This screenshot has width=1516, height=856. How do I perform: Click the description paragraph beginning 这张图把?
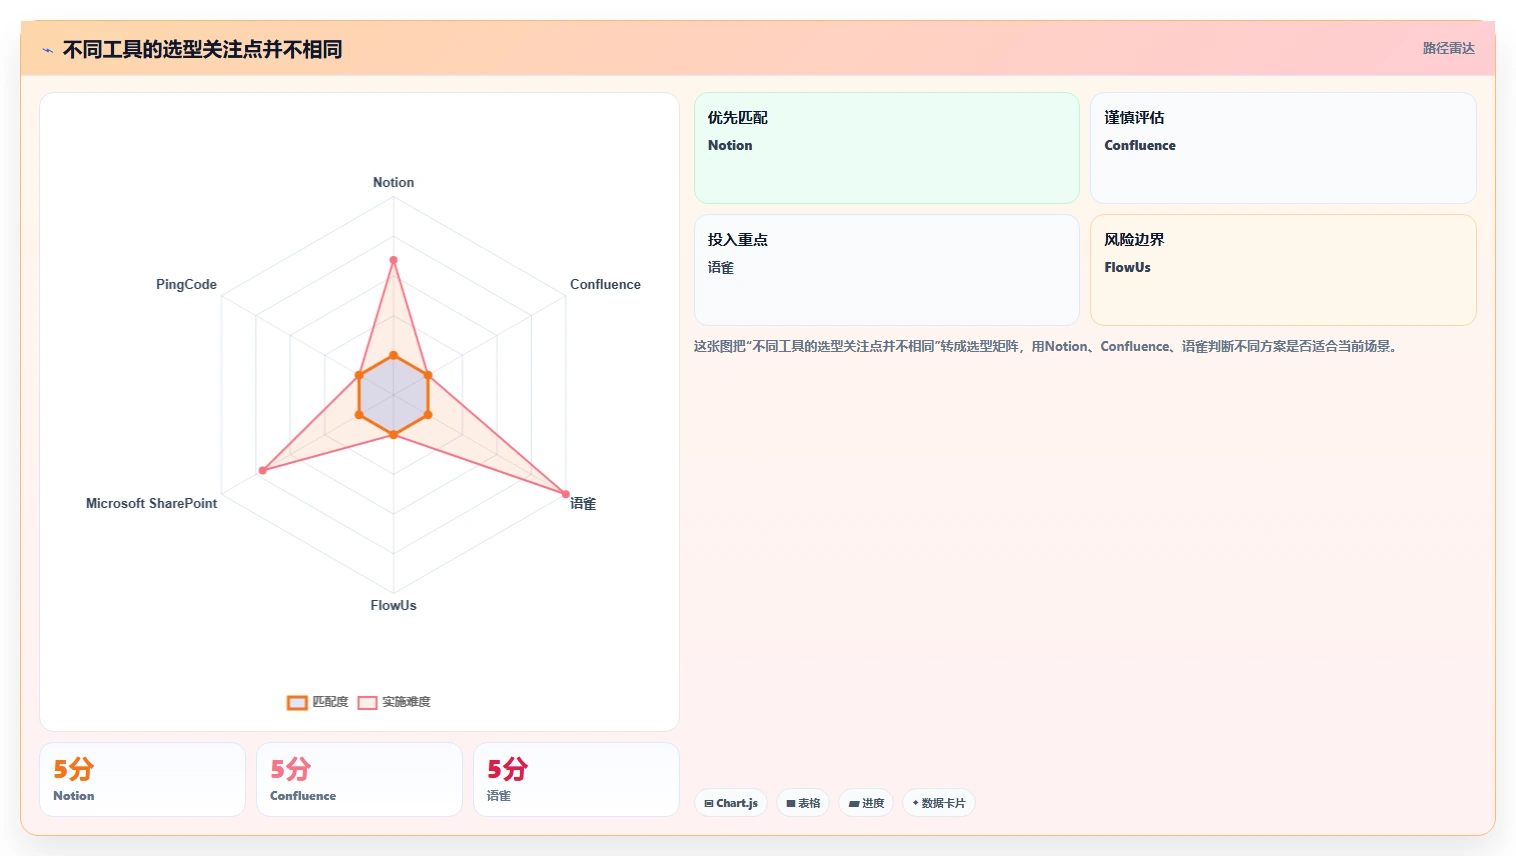point(1047,346)
